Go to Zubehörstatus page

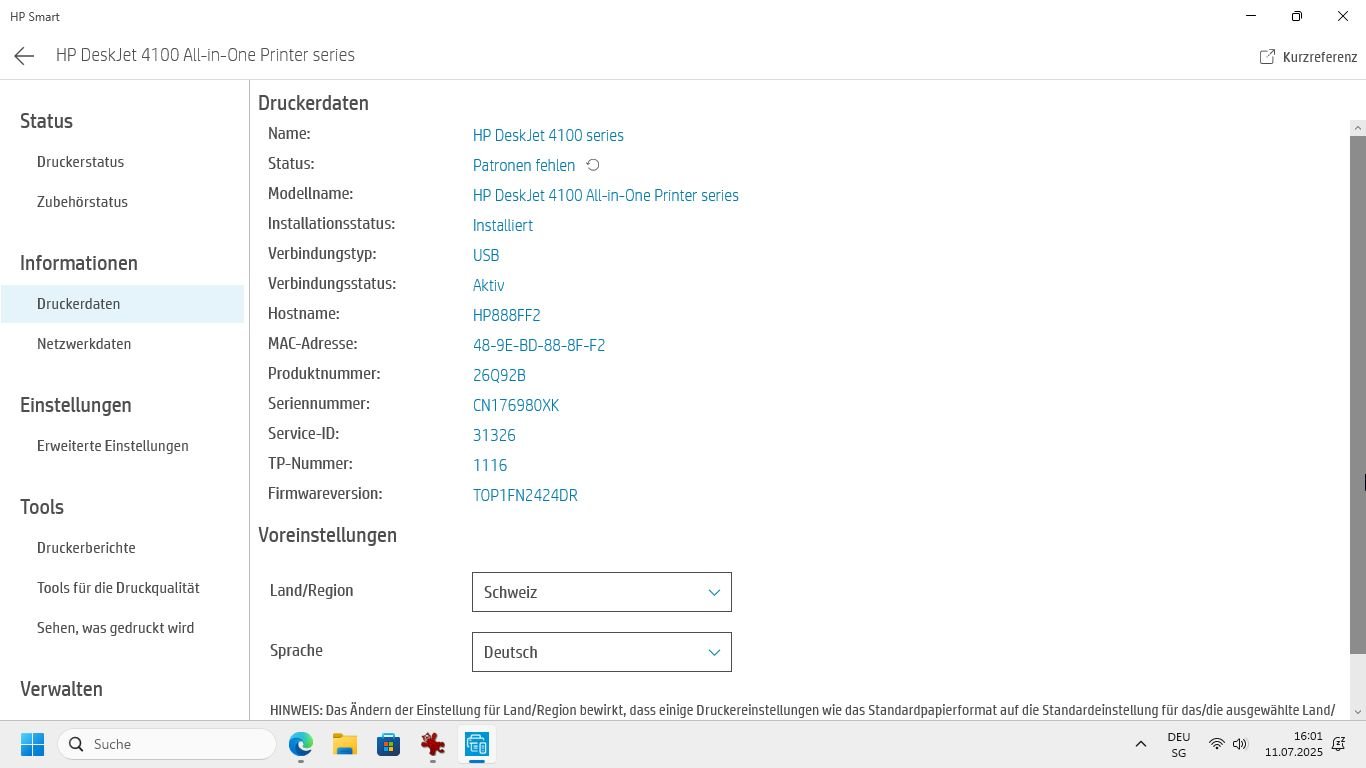82,202
